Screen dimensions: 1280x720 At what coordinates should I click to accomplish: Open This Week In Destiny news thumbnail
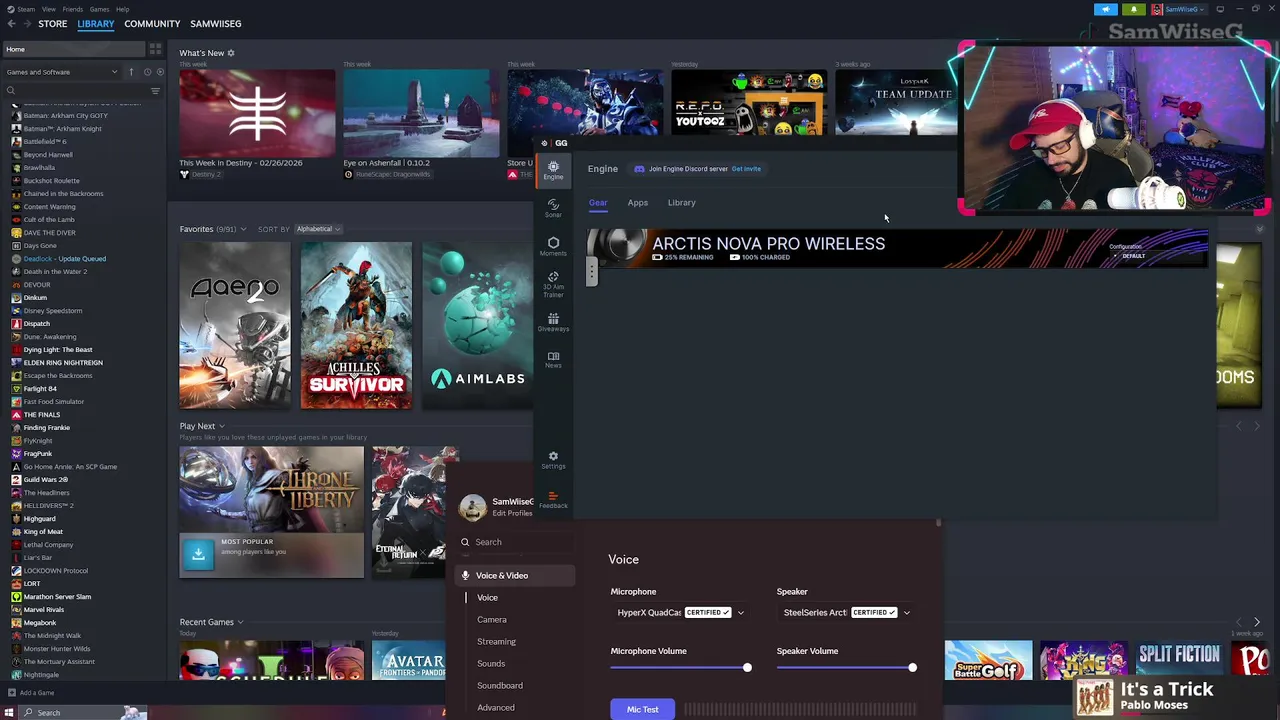(x=257, y=112)
